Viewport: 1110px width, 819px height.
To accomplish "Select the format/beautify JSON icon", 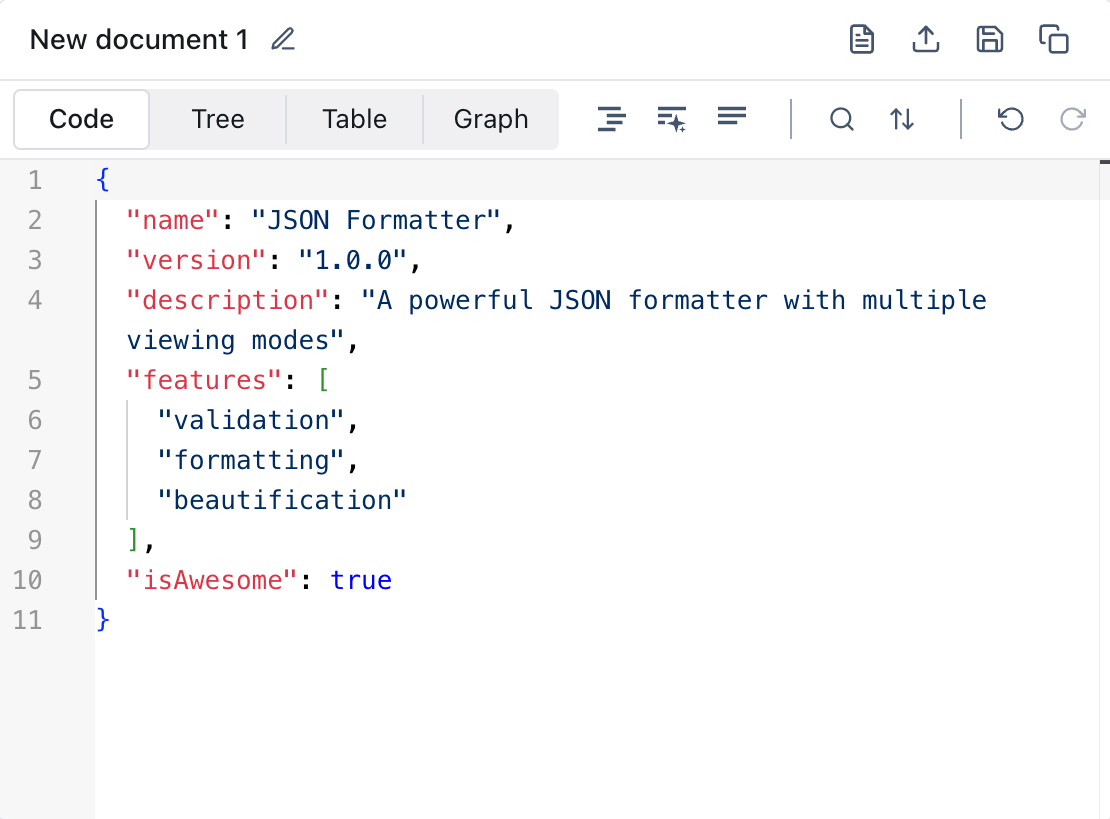I will coord(611,118).
